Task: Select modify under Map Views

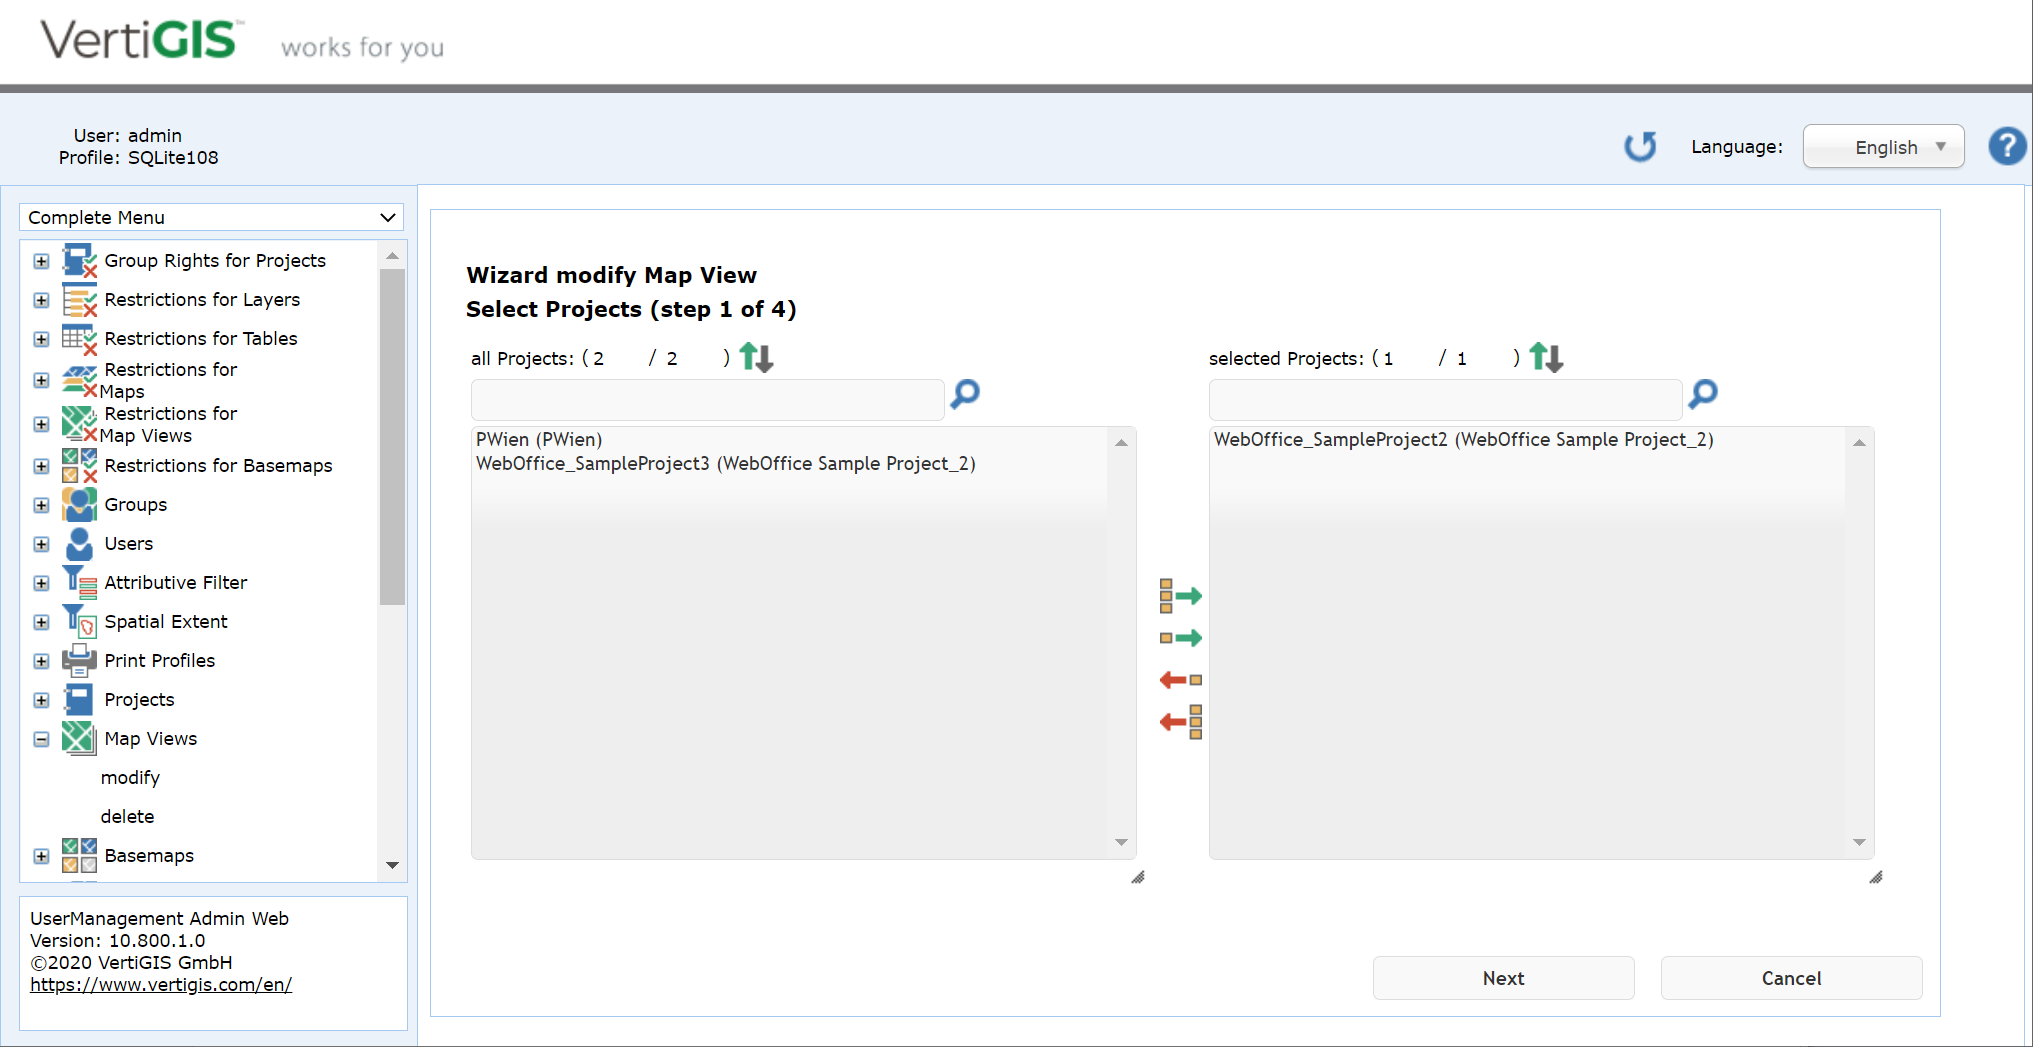Action: [x=130, y=777]
